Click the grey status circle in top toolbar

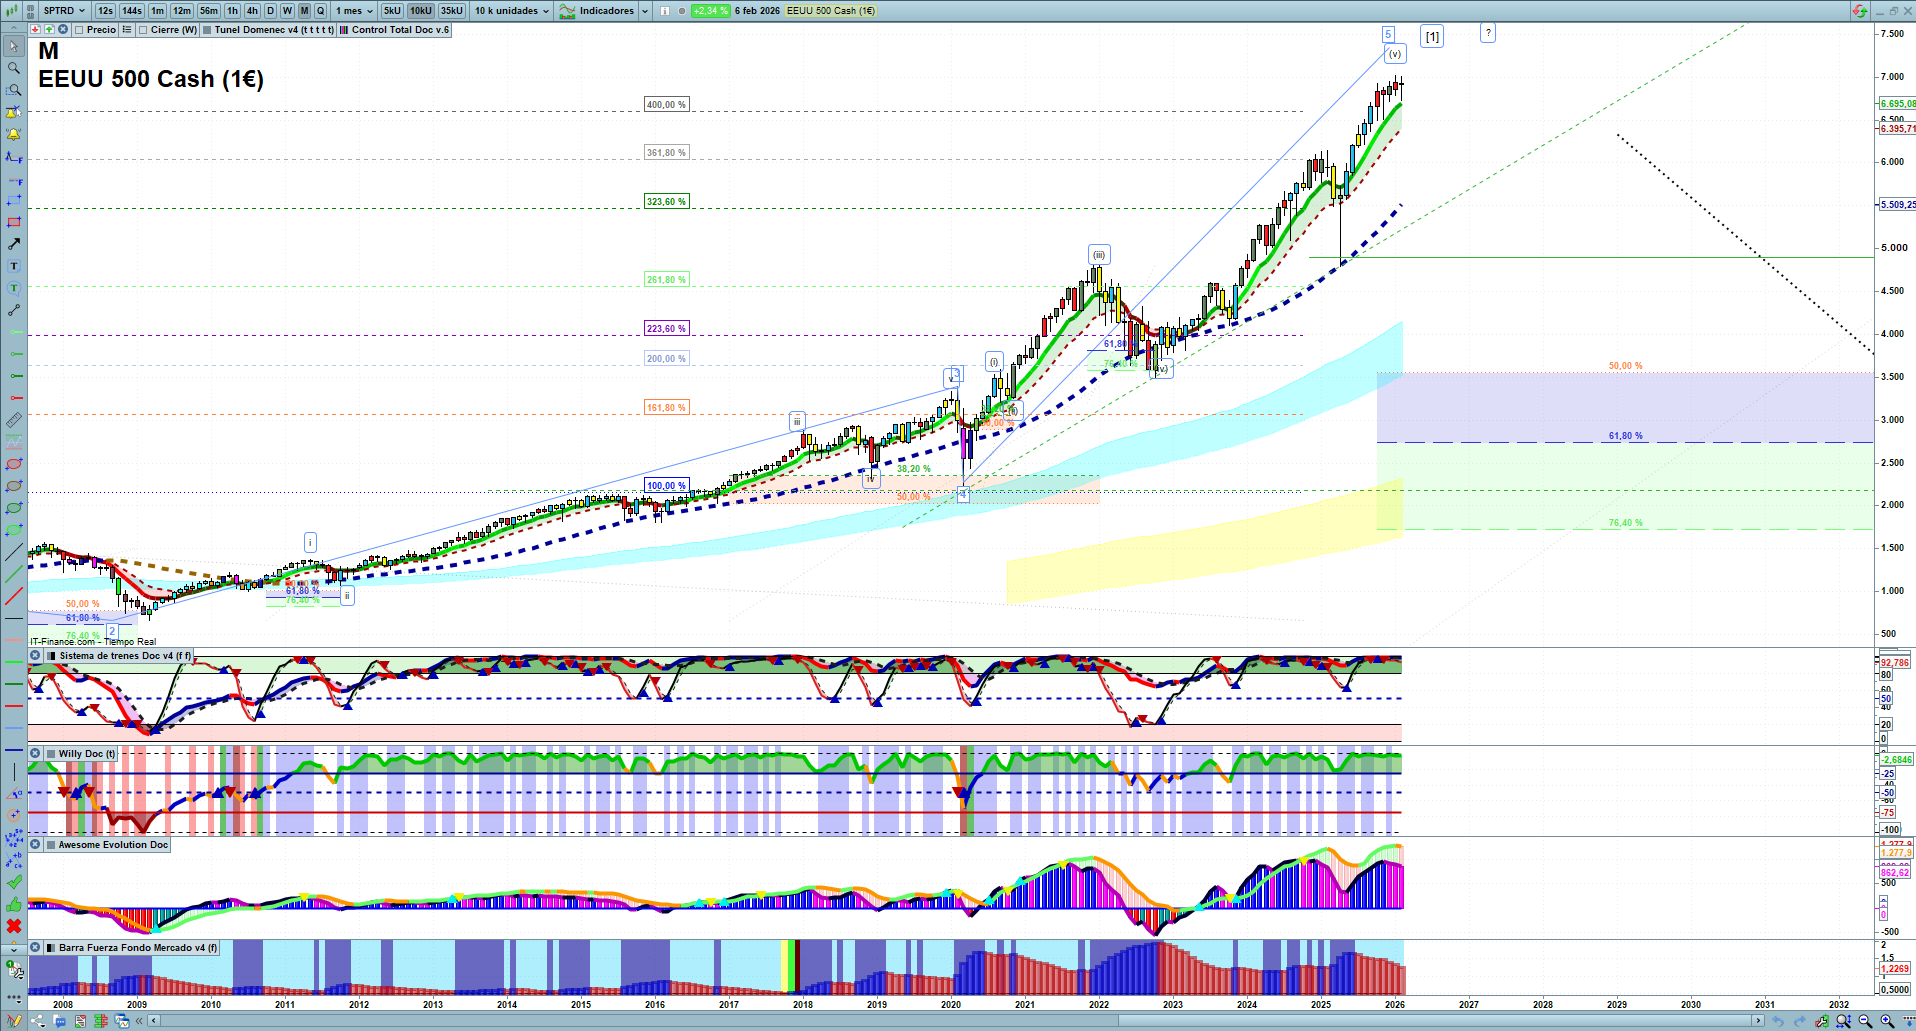click(x=682, y=11)
